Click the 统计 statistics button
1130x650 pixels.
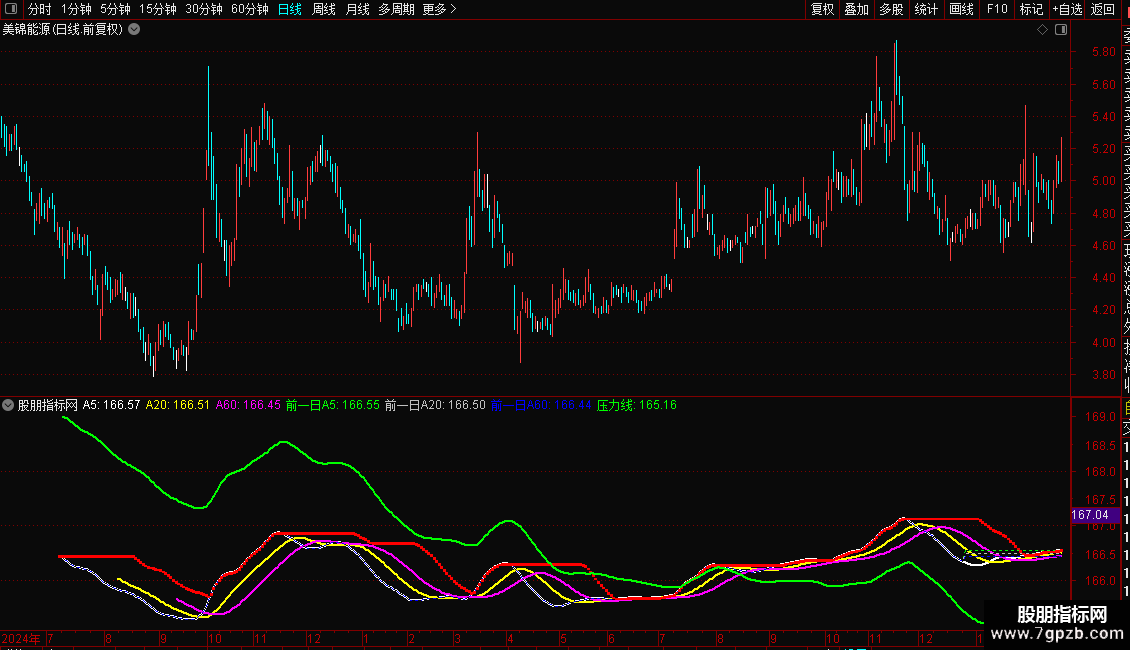[926, 9]
